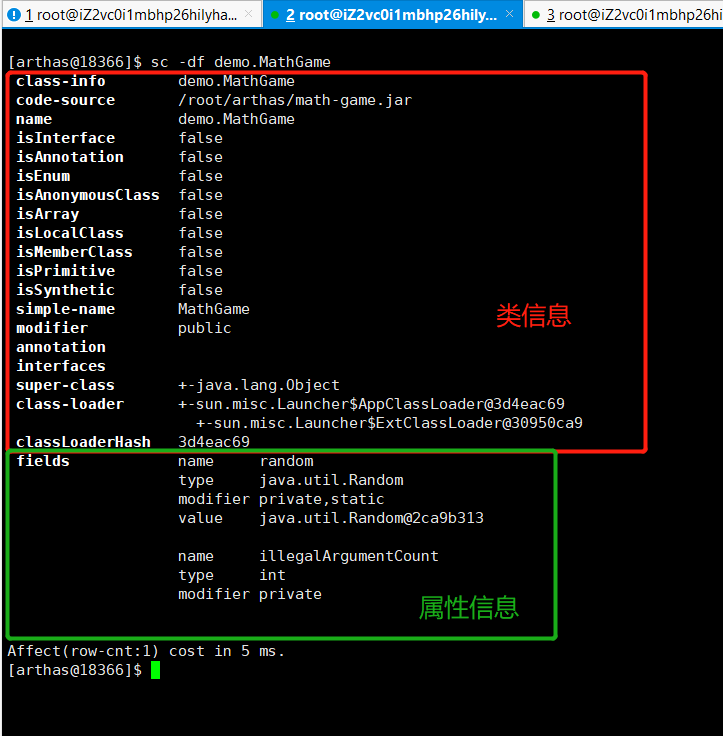Click the green status dot on tab 2
The image size is (723, 736).
point(275,15)
